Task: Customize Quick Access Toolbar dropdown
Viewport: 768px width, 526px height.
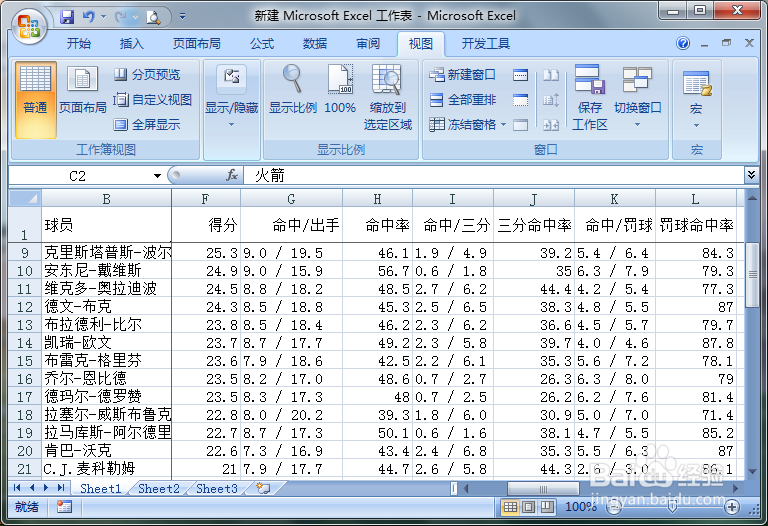Action: [x=182, y=17]
